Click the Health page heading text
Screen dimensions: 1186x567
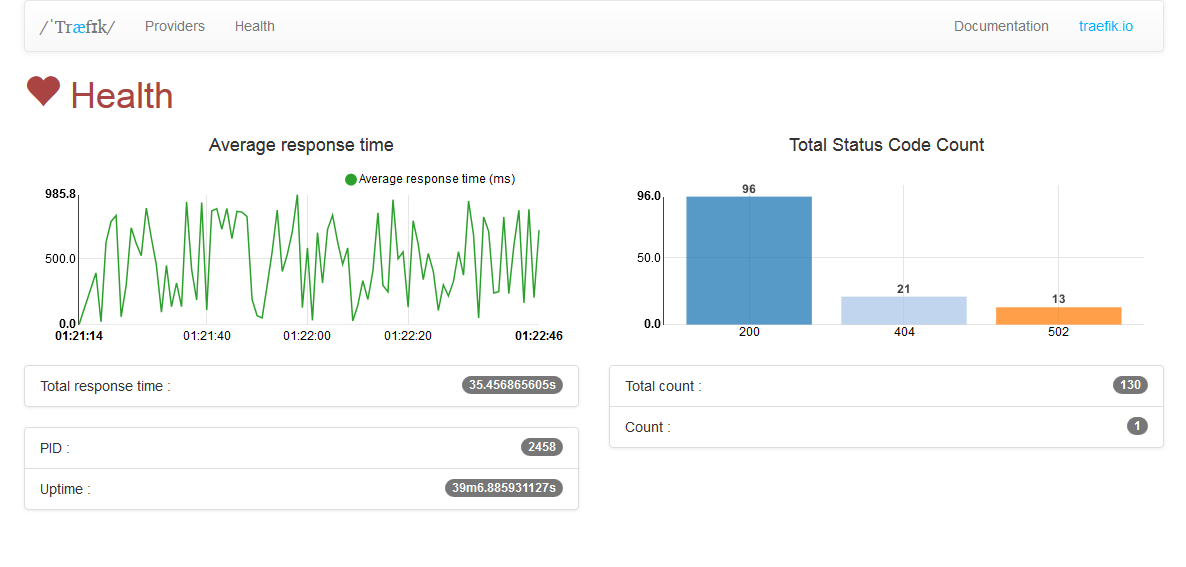(122, 96)
